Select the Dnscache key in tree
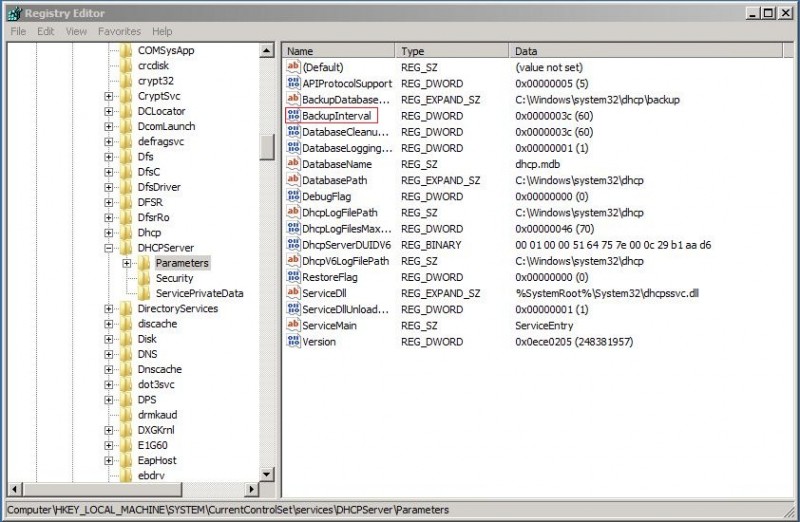 (159, 369)
